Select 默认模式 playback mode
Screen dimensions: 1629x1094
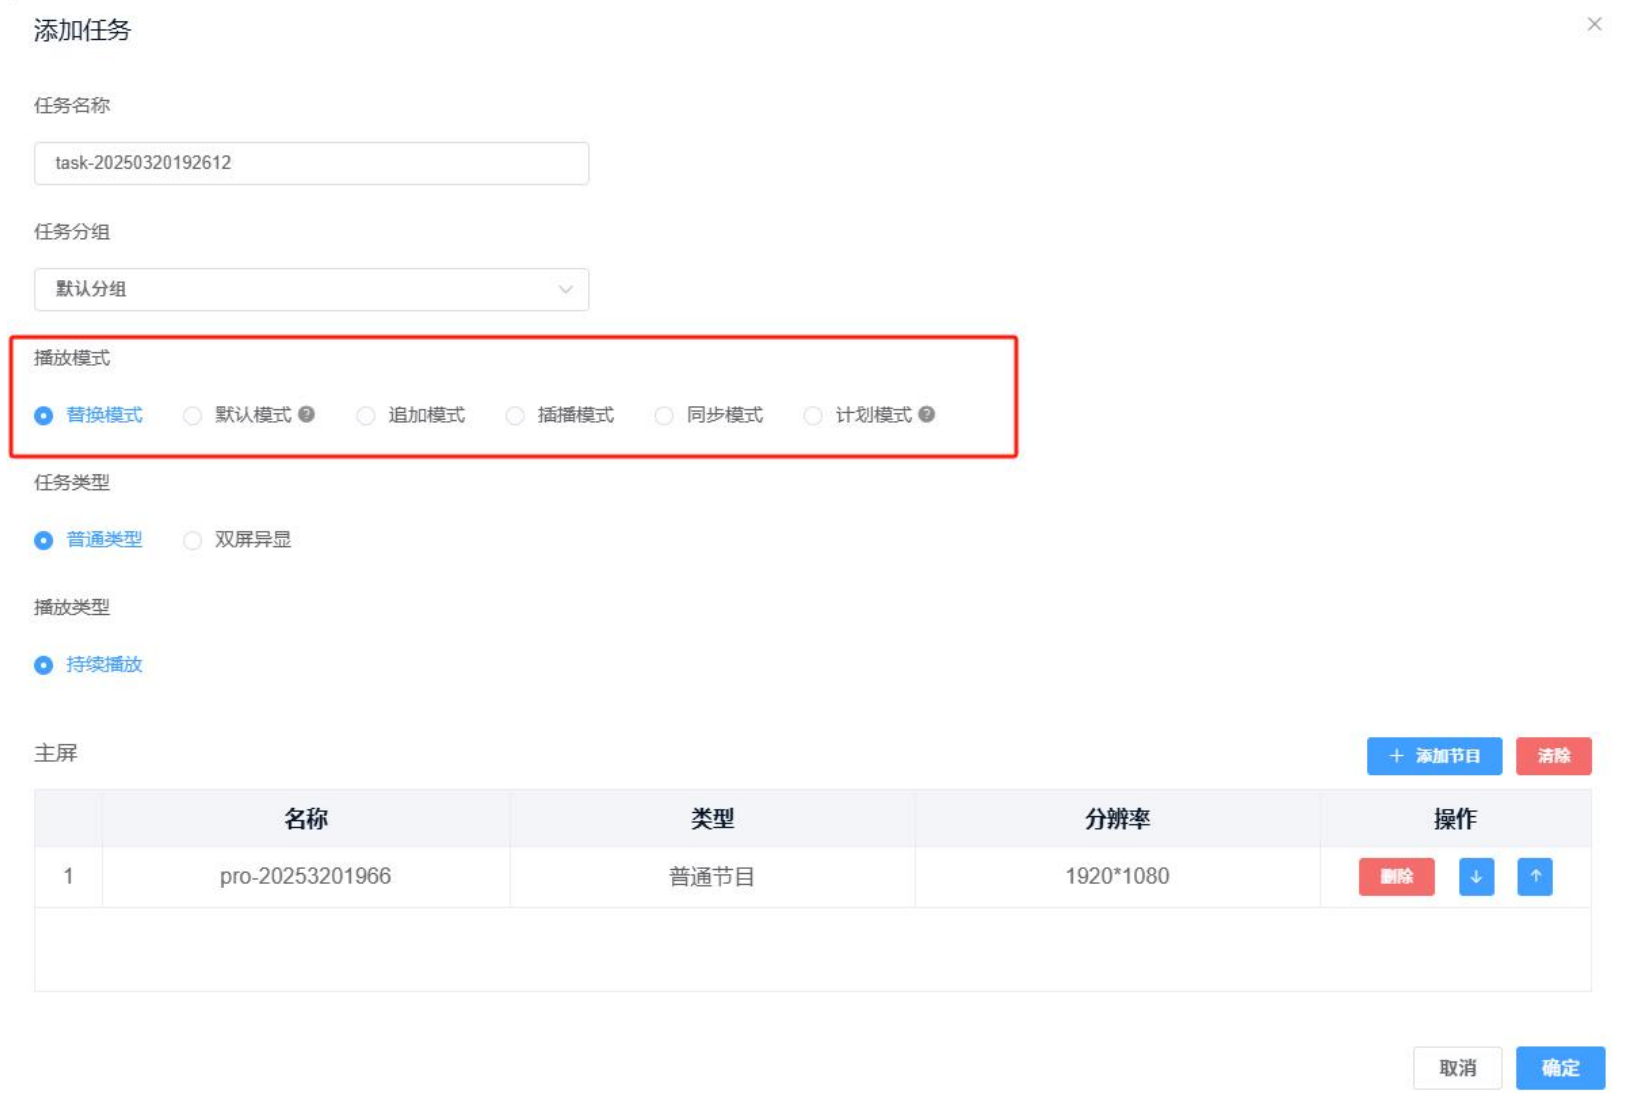(193, 416)
